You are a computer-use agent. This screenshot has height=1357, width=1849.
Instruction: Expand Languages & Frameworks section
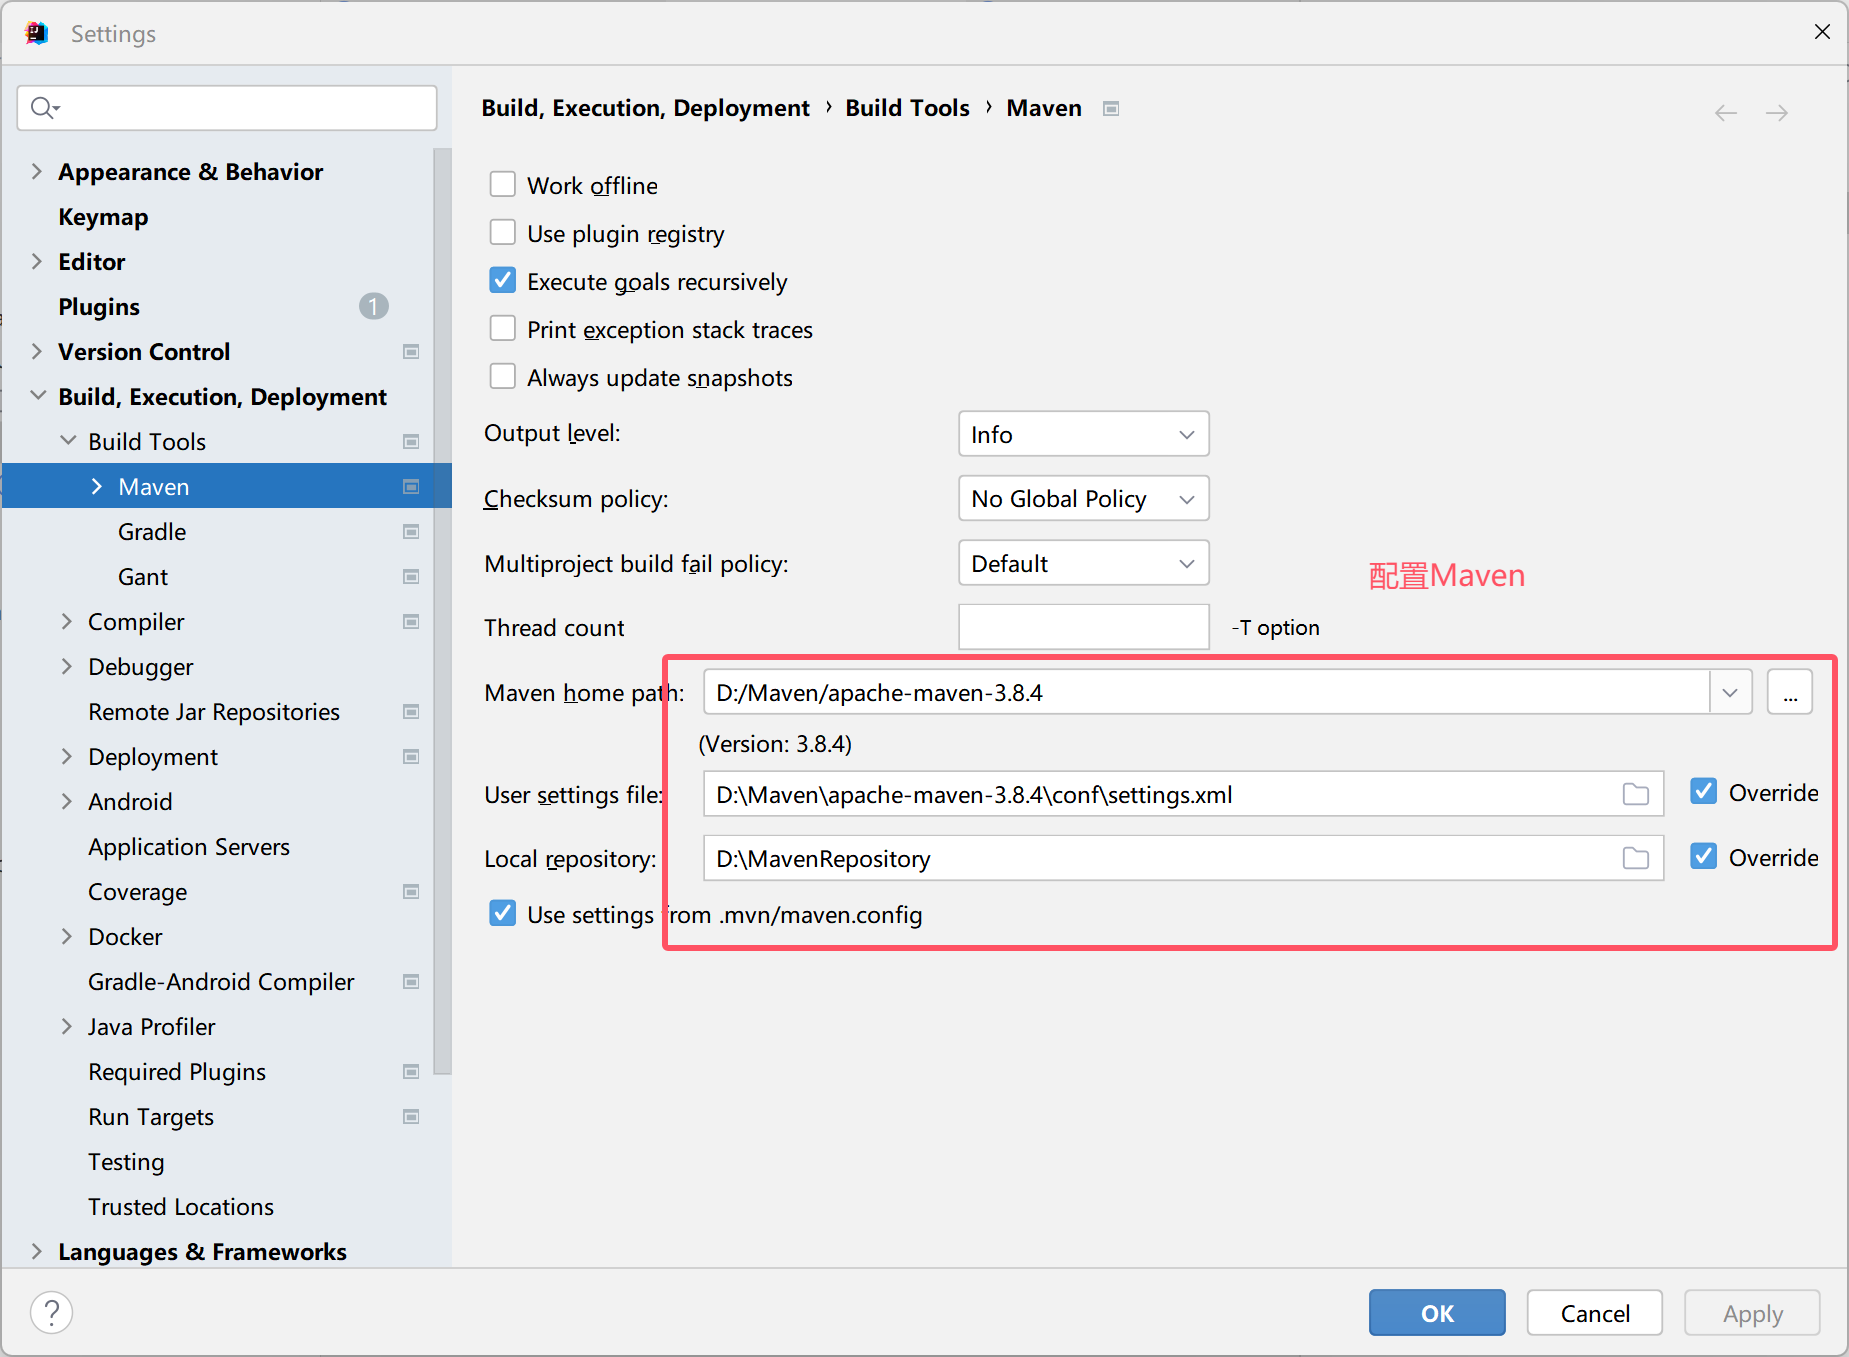37,1251
